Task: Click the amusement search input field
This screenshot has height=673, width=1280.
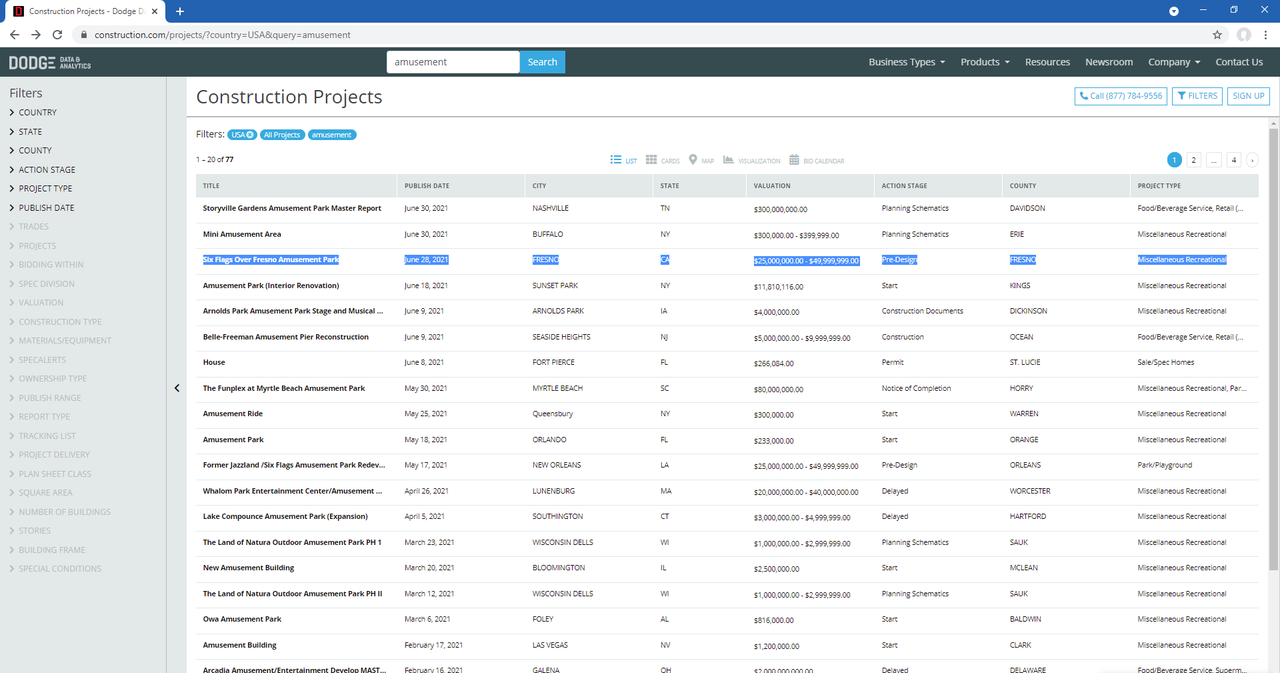Action: pos(453,62)
